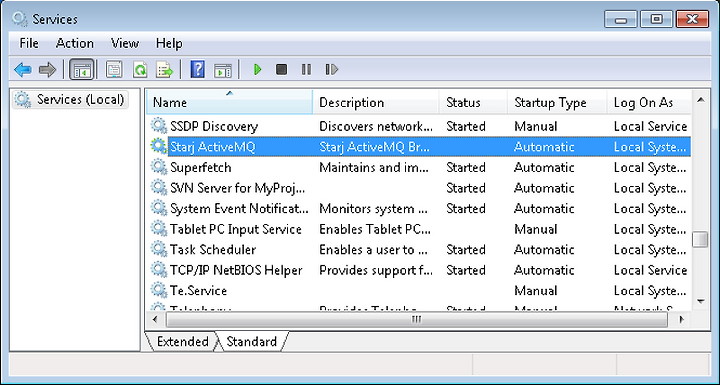Click the gear icon beside Tablet PC Input Service

[159, 229]
